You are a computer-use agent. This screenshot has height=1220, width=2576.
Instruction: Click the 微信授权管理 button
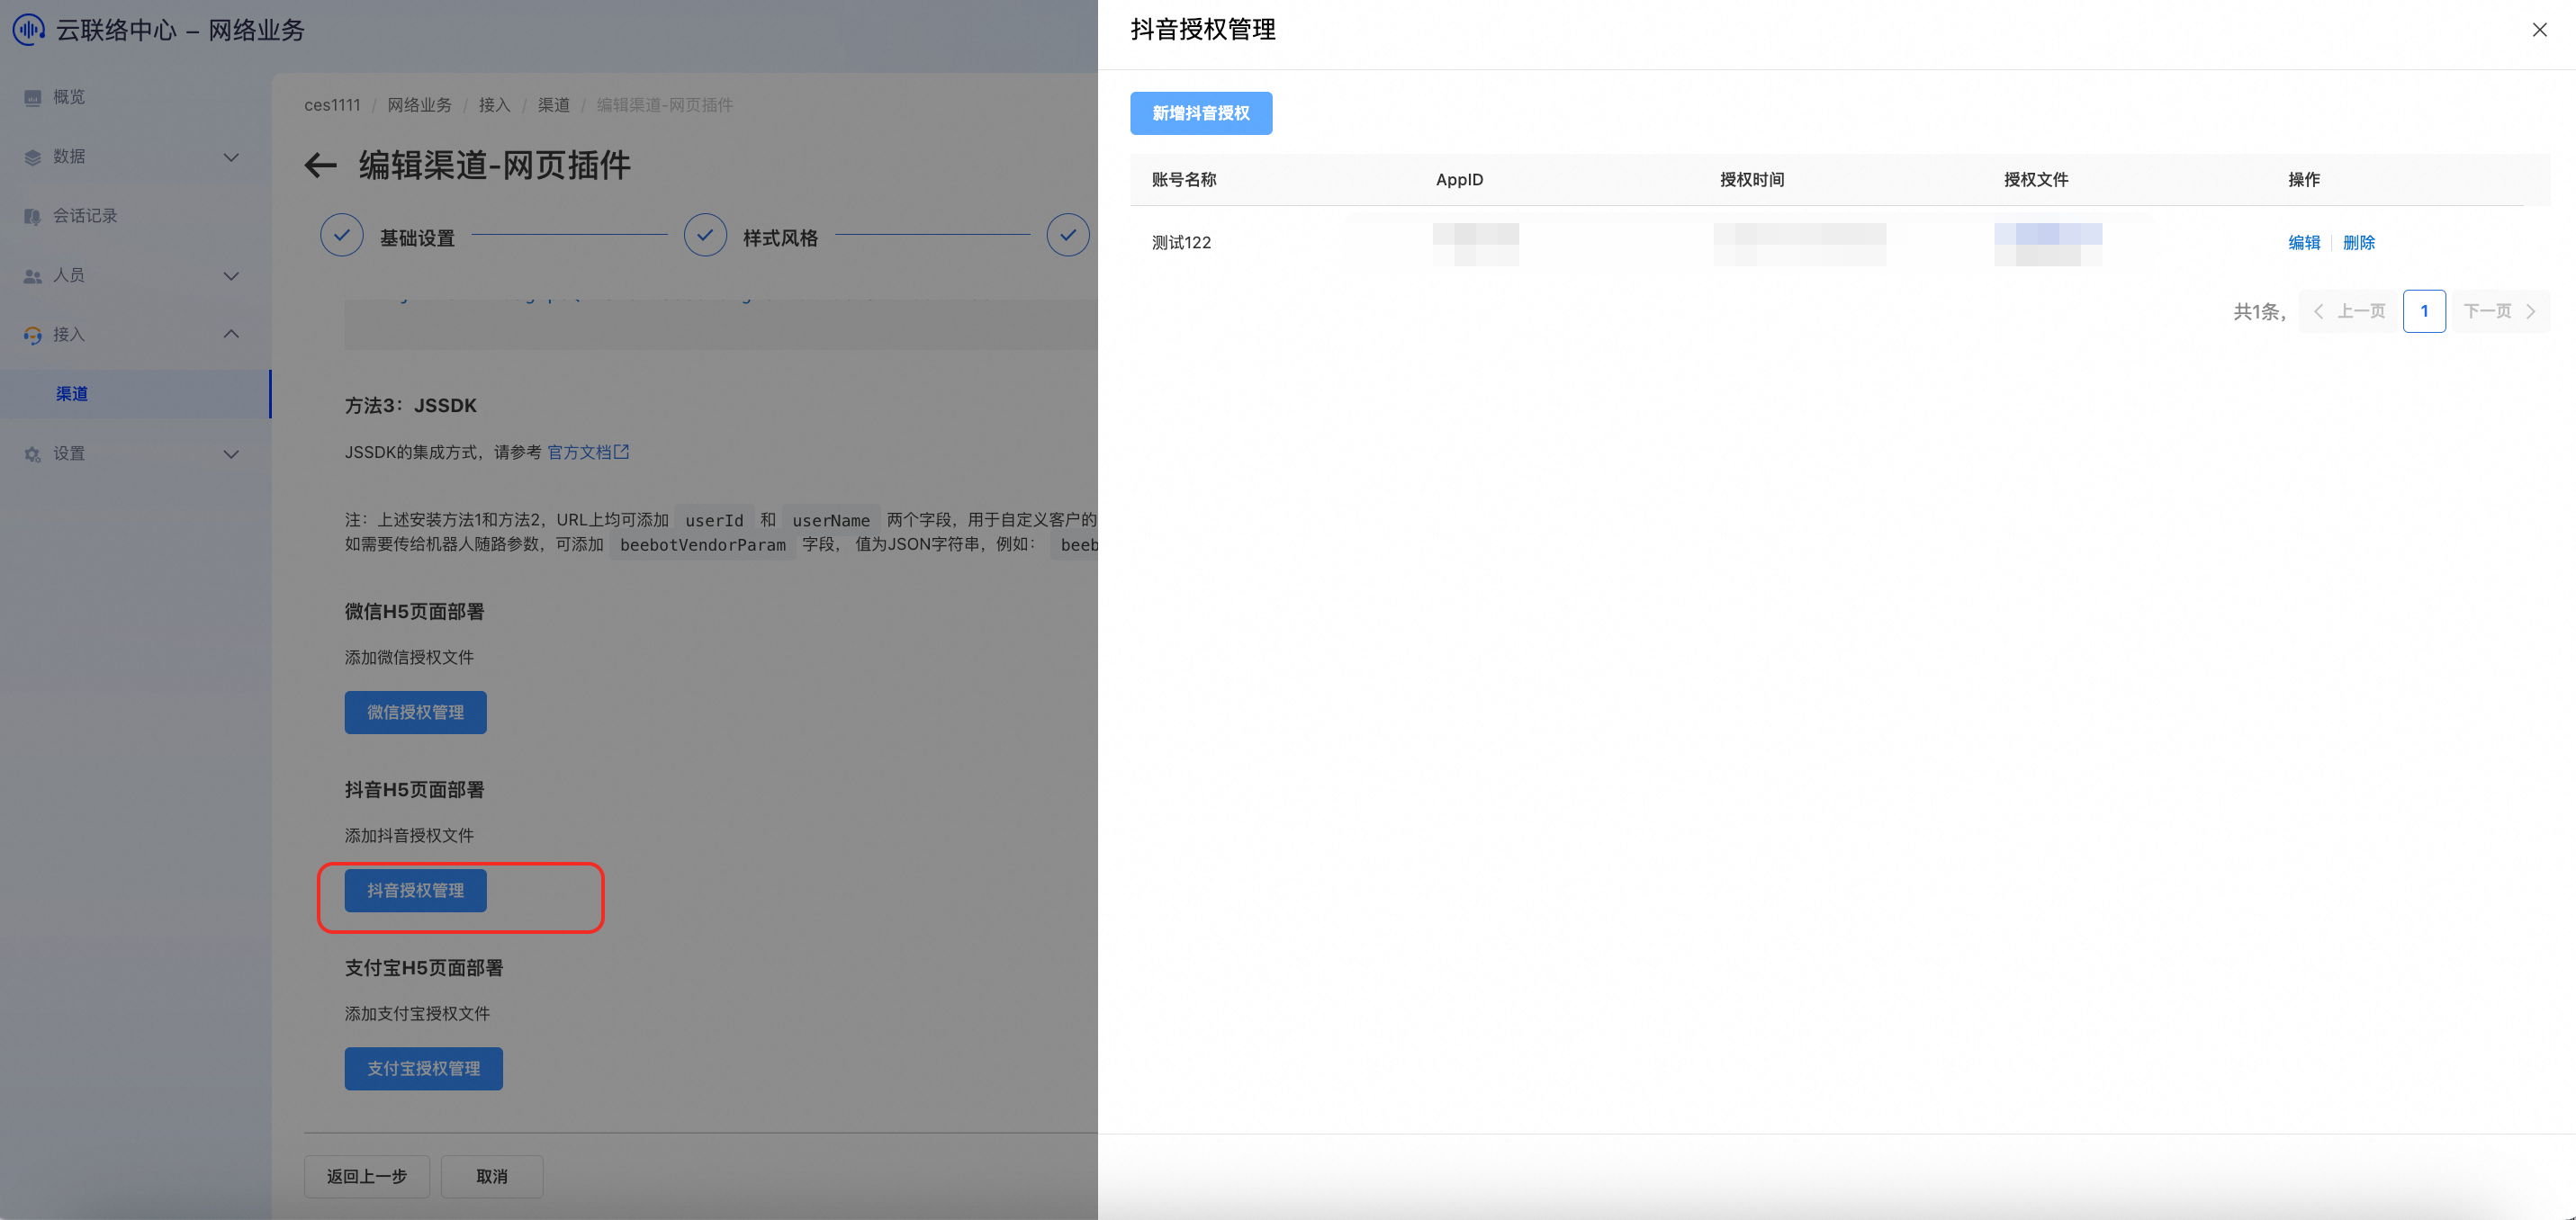(x=415, y=712)
